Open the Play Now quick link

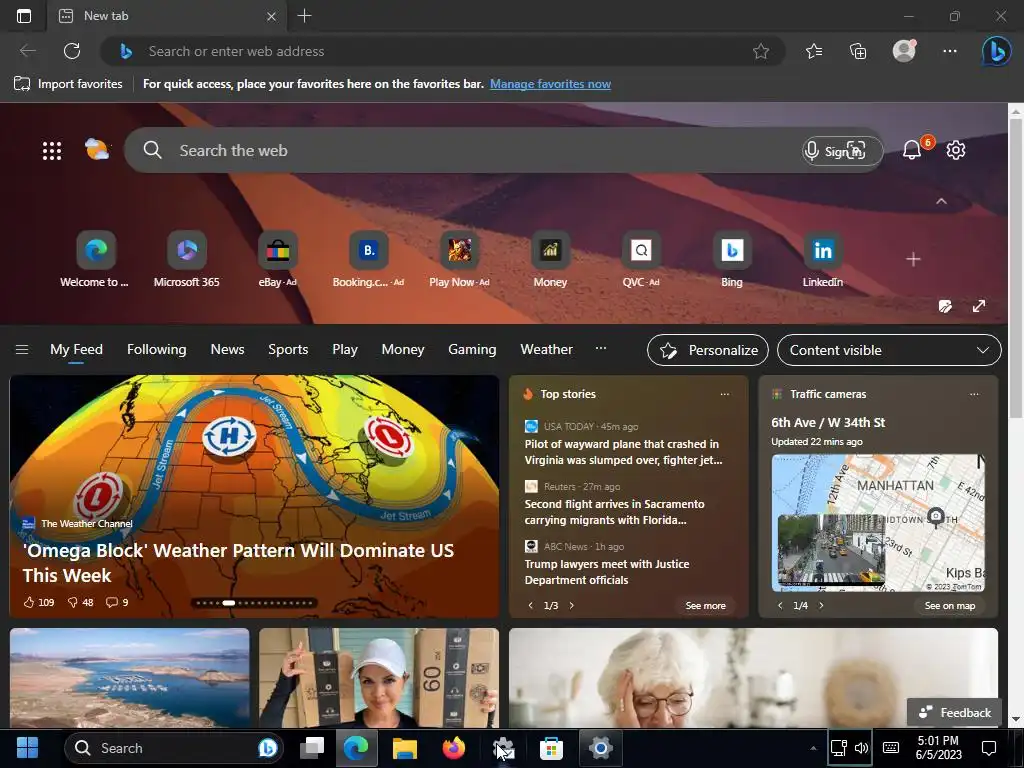pos(459,259)
